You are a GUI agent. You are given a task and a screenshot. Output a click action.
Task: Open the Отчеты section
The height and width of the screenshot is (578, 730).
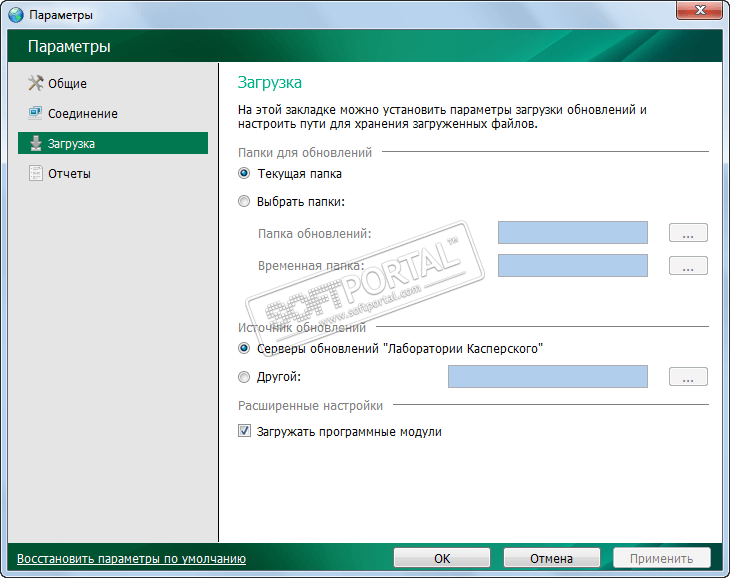pos(69,174)
